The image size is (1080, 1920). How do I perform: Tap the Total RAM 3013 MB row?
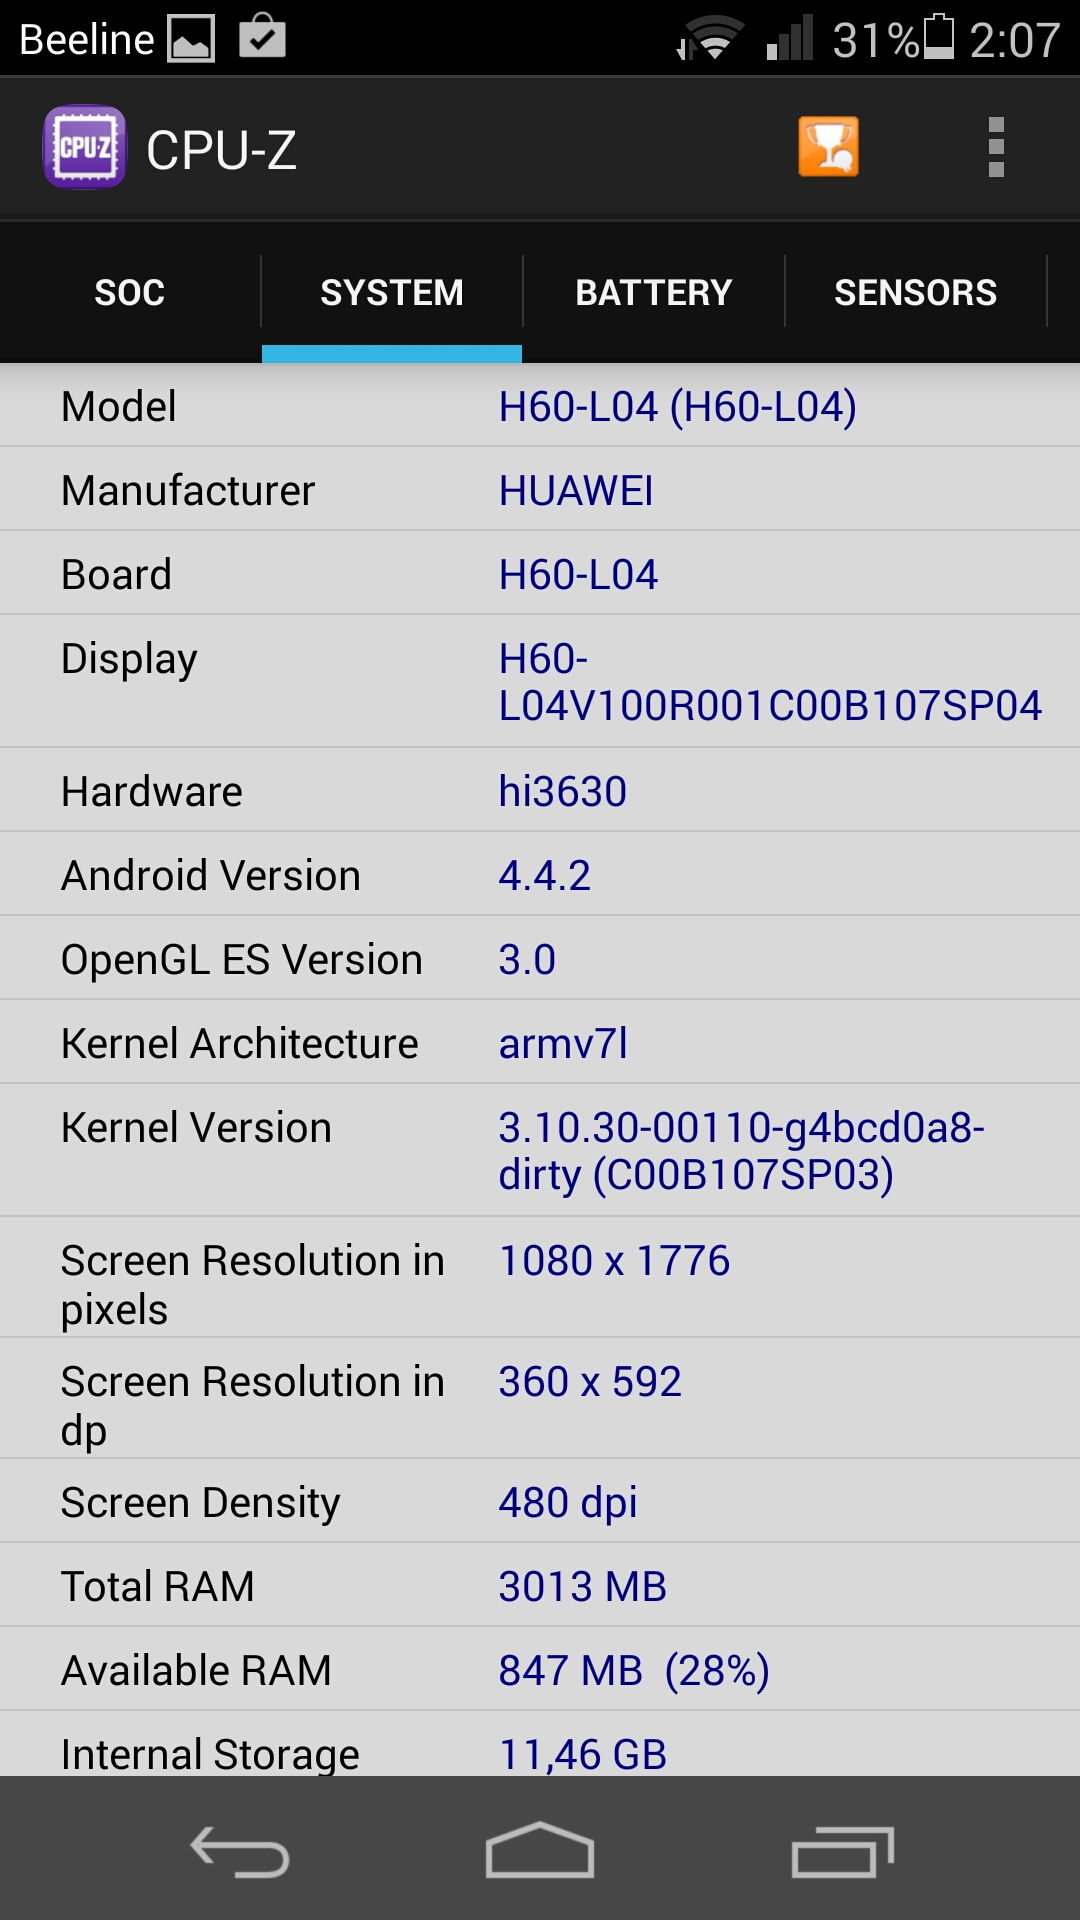[540, 1585]
